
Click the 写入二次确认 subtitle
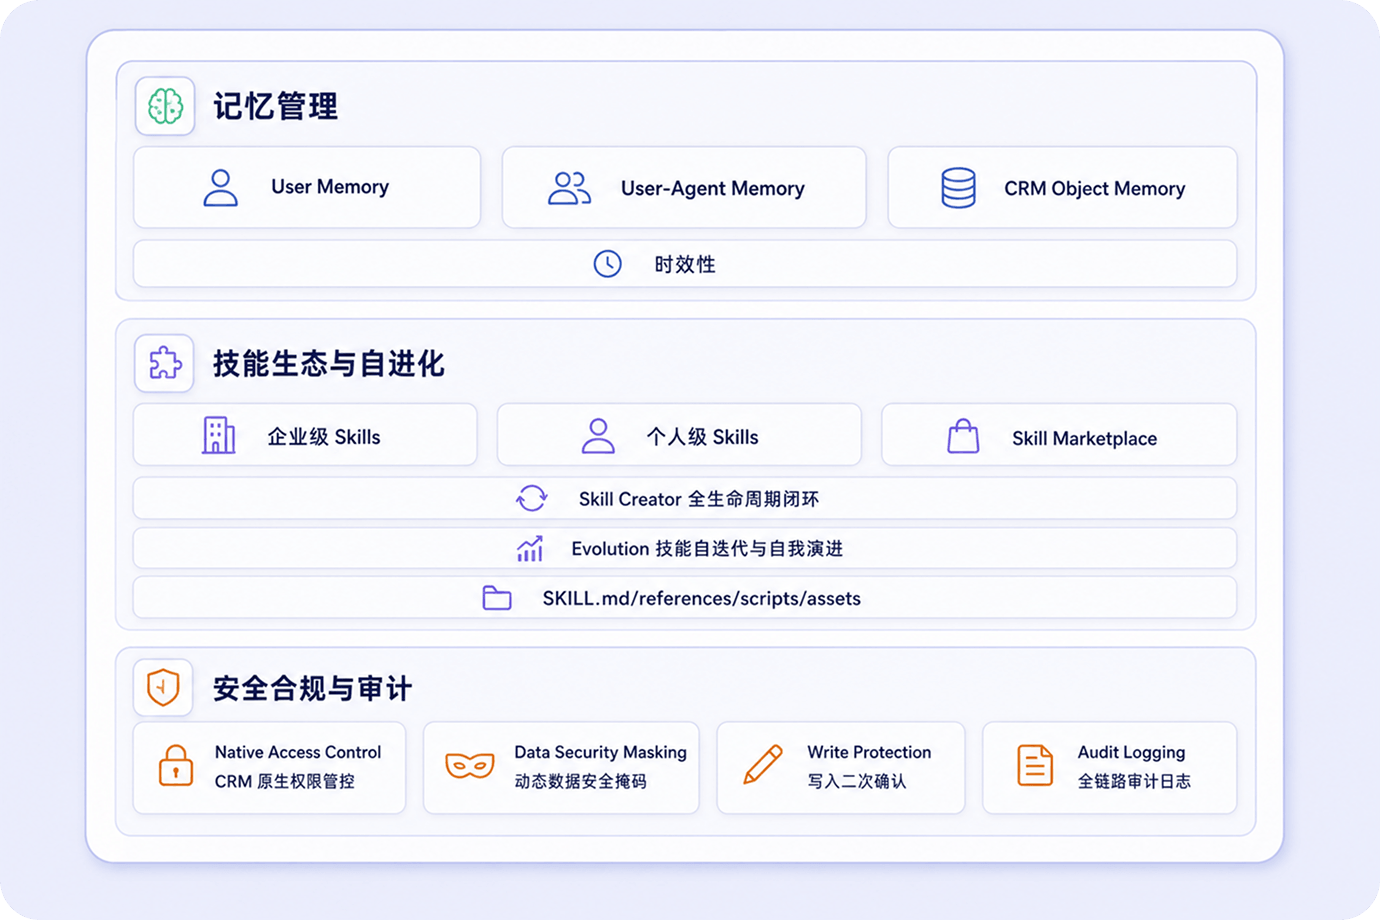[857, 781]
